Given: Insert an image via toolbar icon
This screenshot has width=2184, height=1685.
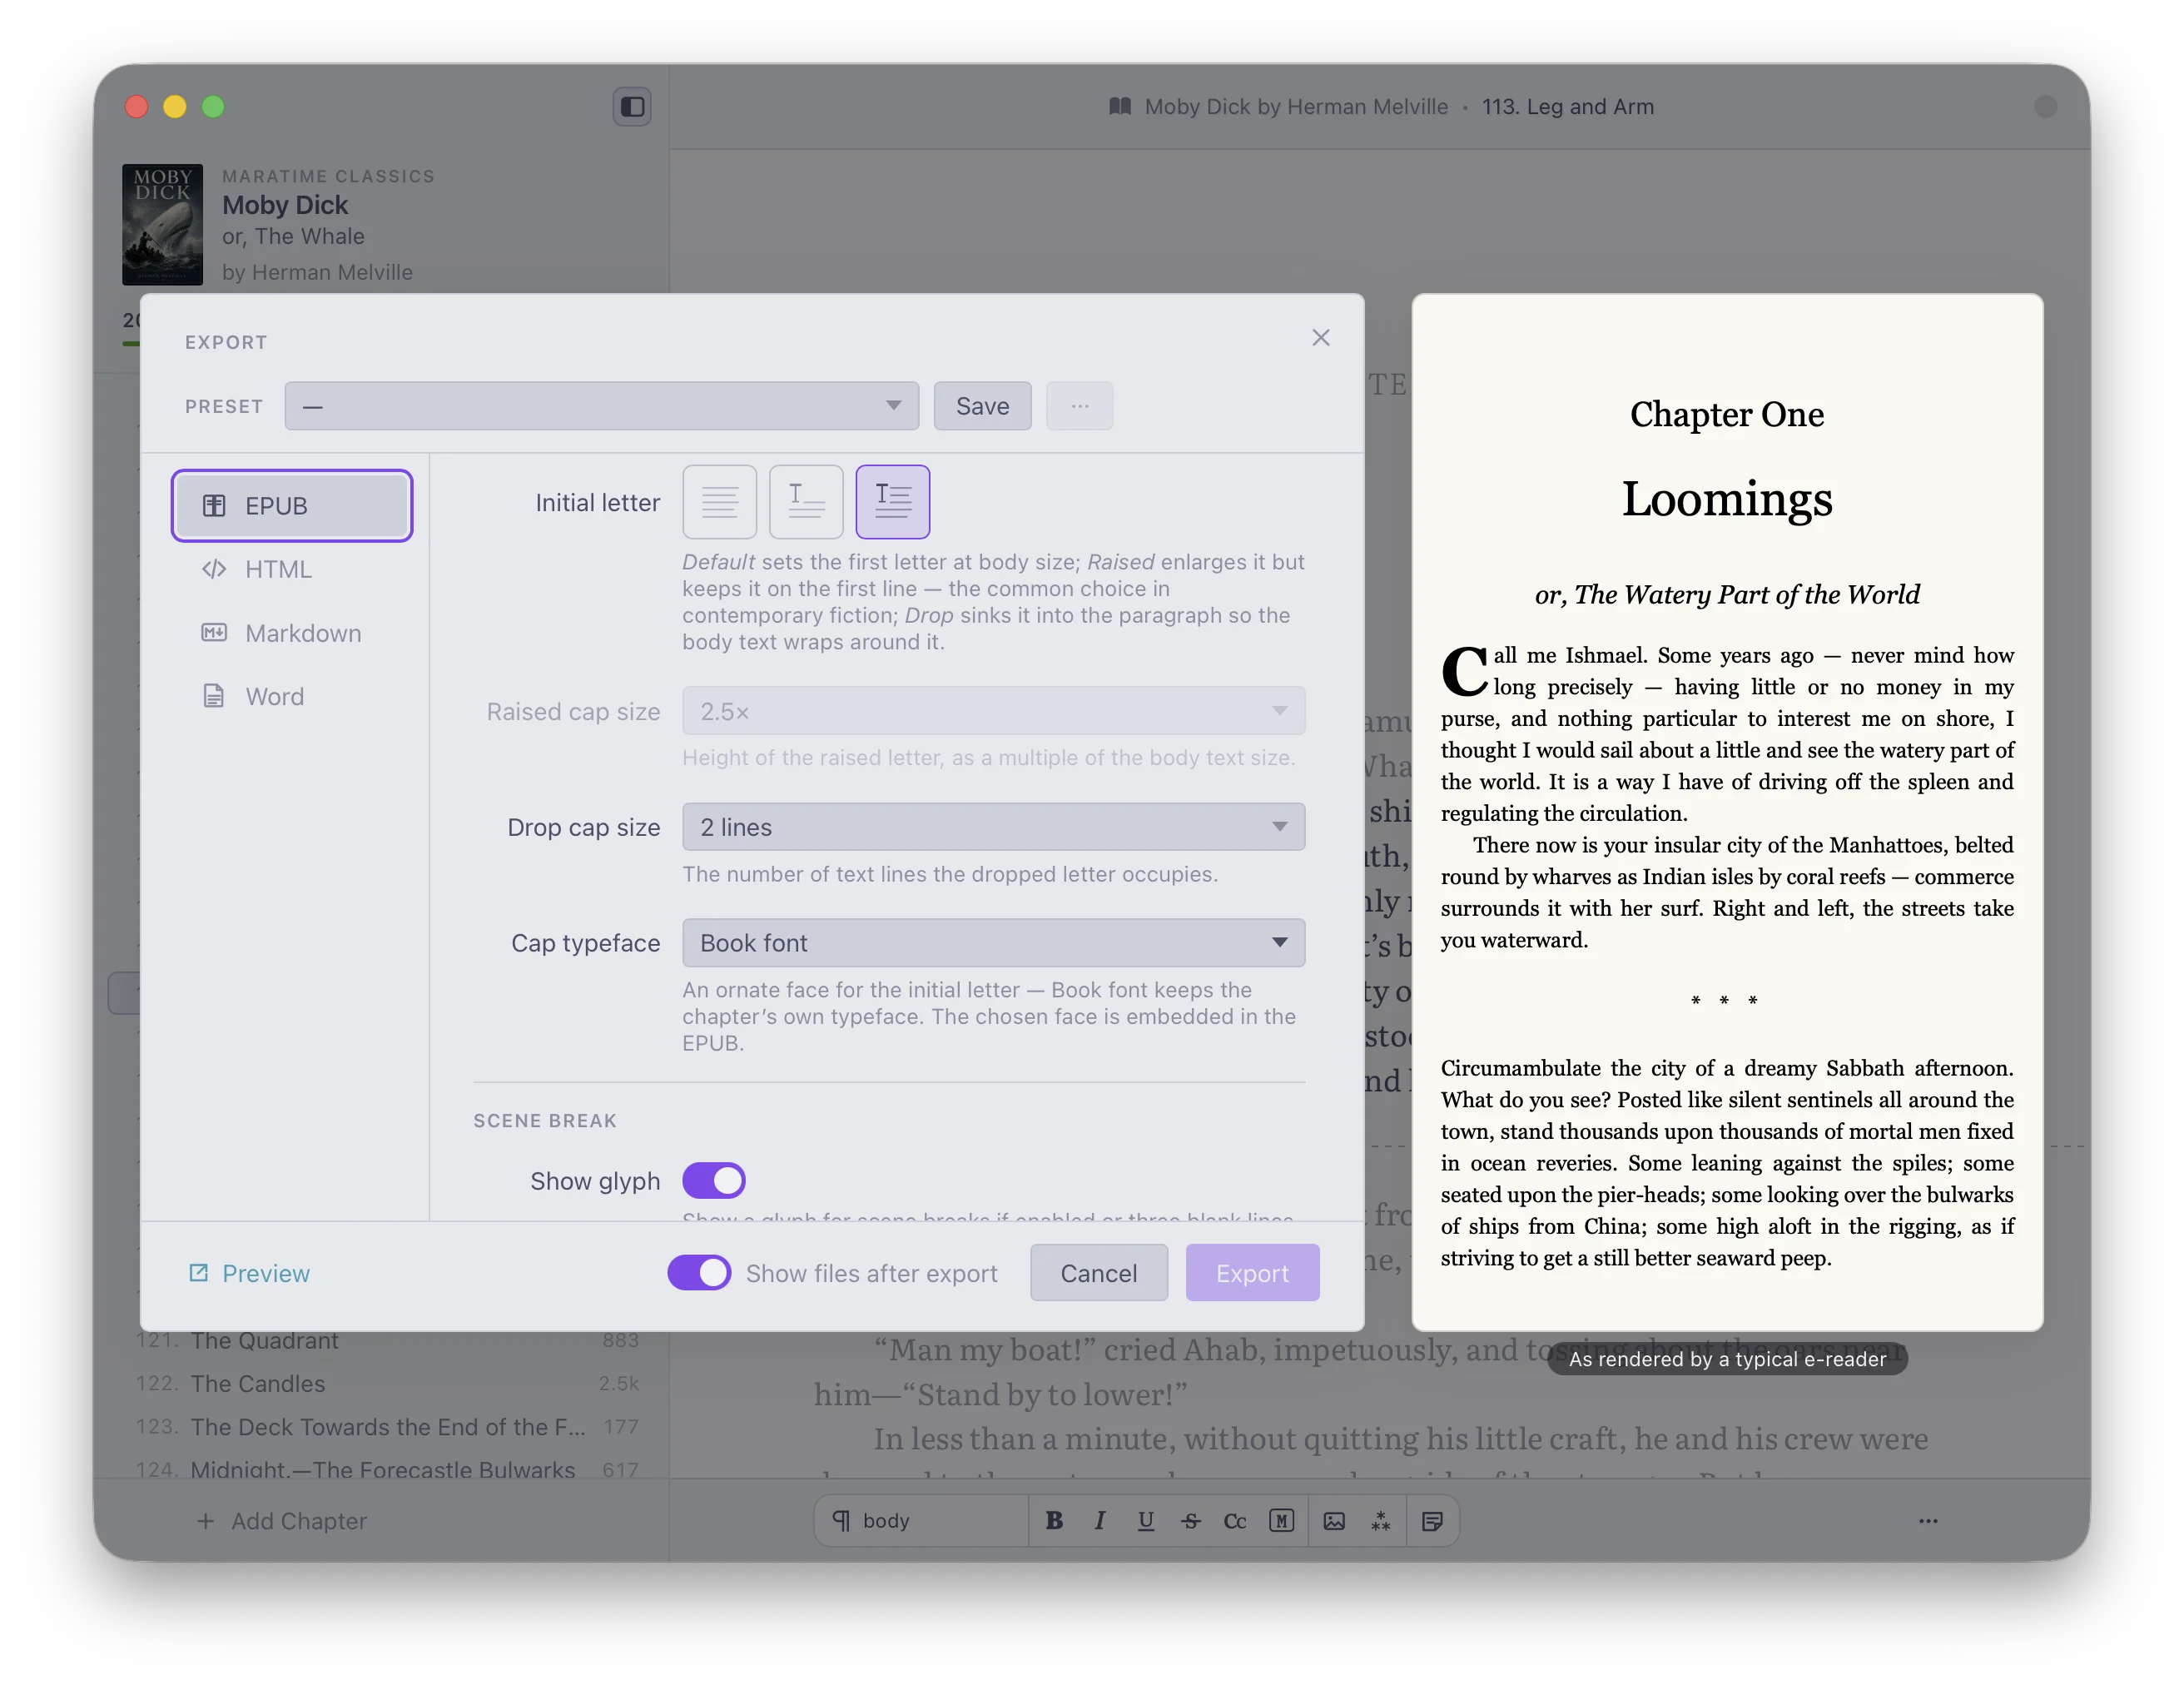Looking at the screenshot, I should click(x=1334, y=1521).
